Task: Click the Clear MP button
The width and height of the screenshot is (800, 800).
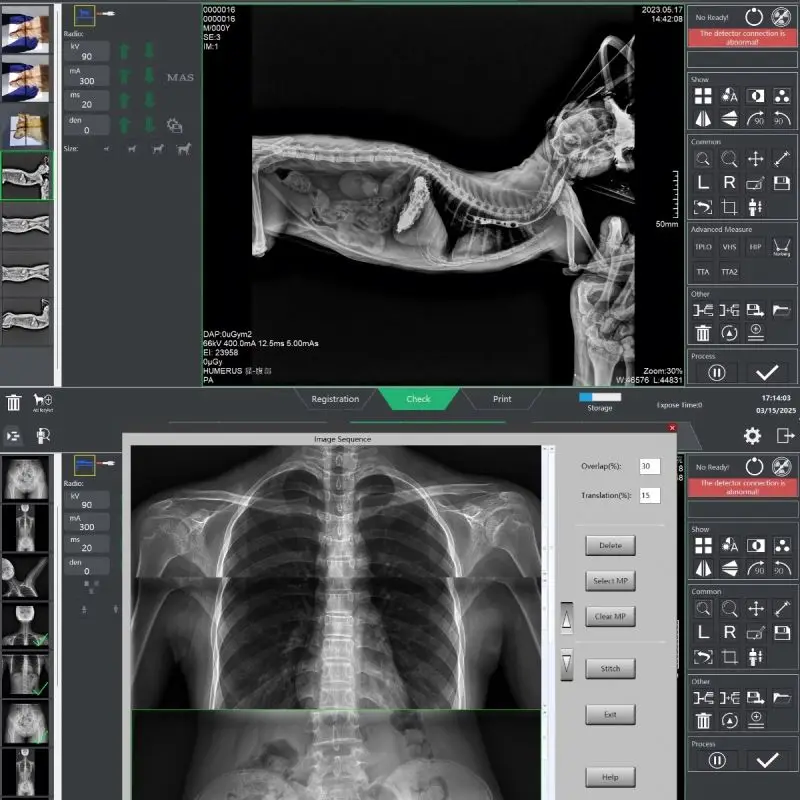Action: [x=610, y=616]
